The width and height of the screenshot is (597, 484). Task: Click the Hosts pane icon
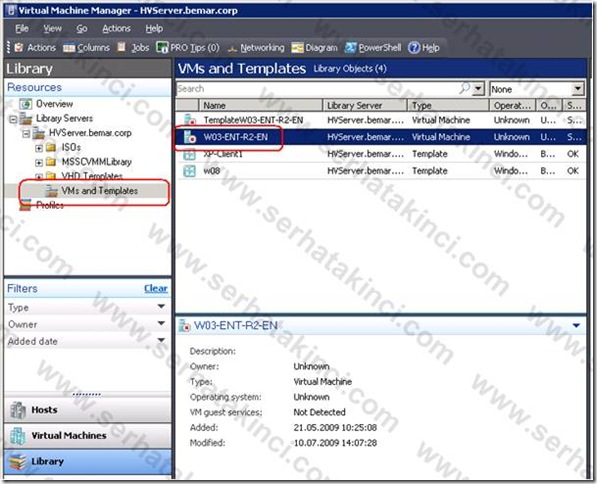pyautogui.click(x=18, y=410)
